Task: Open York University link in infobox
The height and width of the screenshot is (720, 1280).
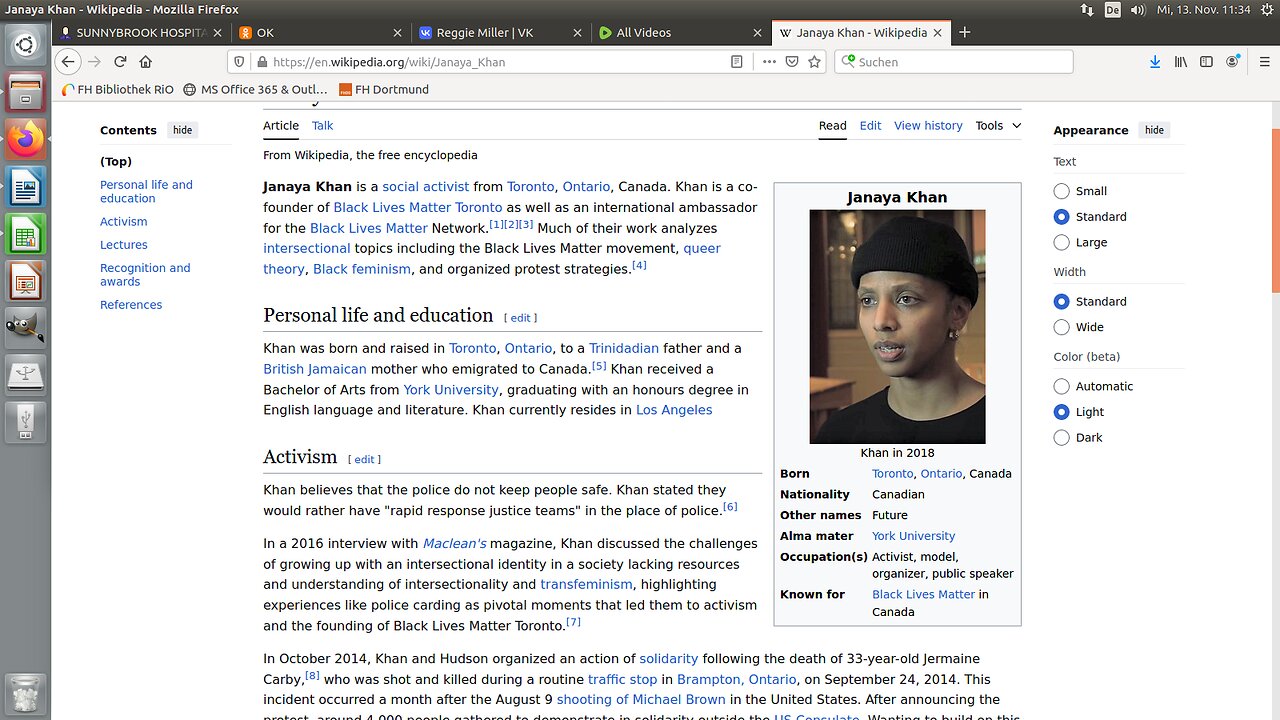Action: pyautogui.click(x=913, y=536)
